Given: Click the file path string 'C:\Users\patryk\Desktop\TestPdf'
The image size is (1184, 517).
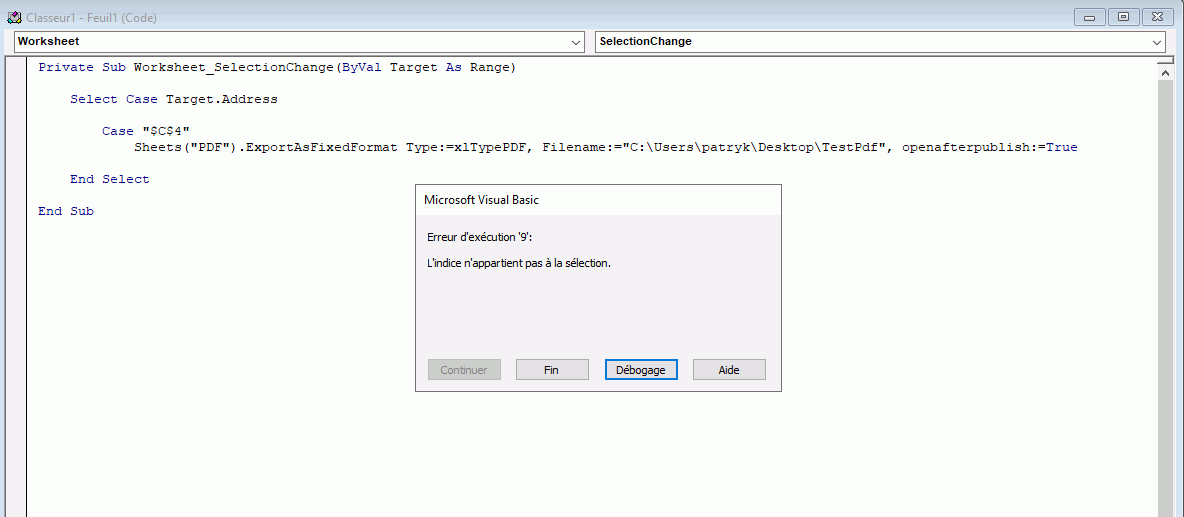Looking at the screenshot, I should 754,148.
